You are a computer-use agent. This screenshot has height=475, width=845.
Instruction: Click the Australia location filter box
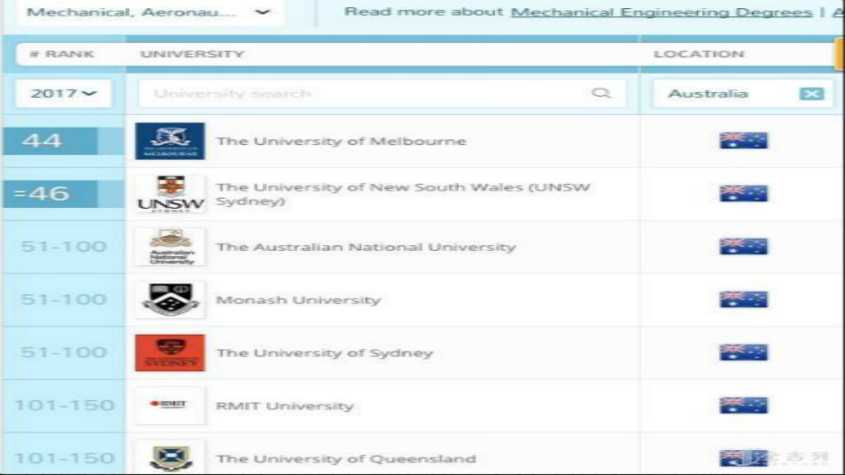742,94
